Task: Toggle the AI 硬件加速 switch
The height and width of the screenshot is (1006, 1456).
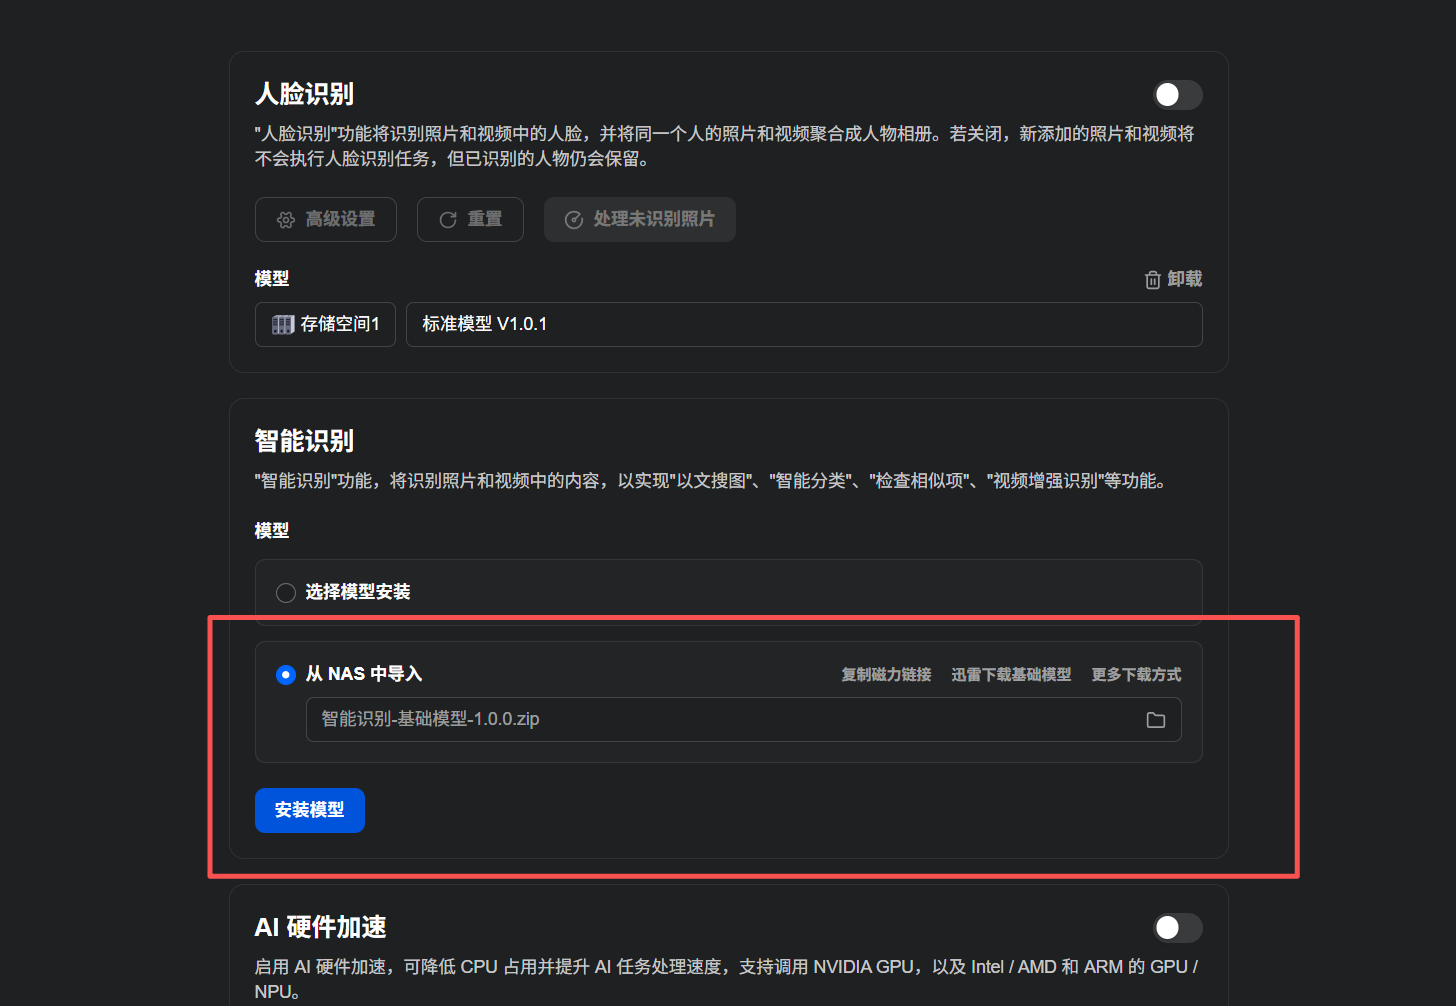Action: point(1177,928)
